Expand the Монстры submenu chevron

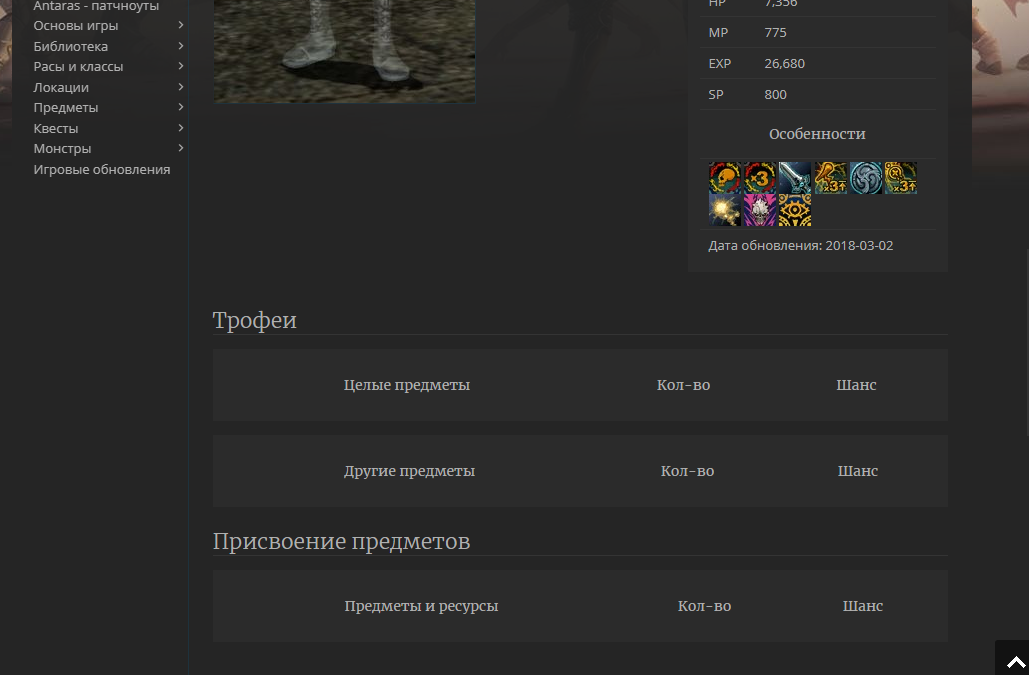pyautogui.click(x=181, y=148)
